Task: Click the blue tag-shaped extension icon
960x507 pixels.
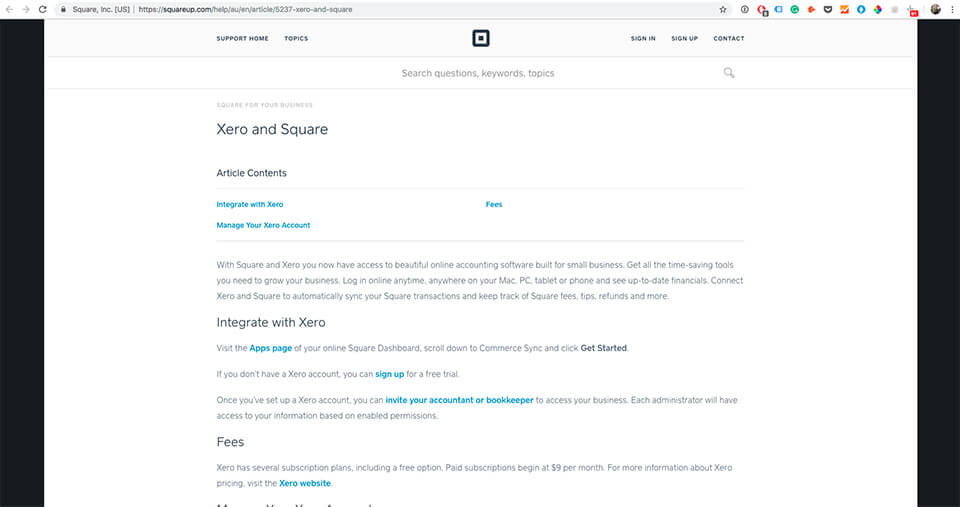Action: tap(778, 9)
